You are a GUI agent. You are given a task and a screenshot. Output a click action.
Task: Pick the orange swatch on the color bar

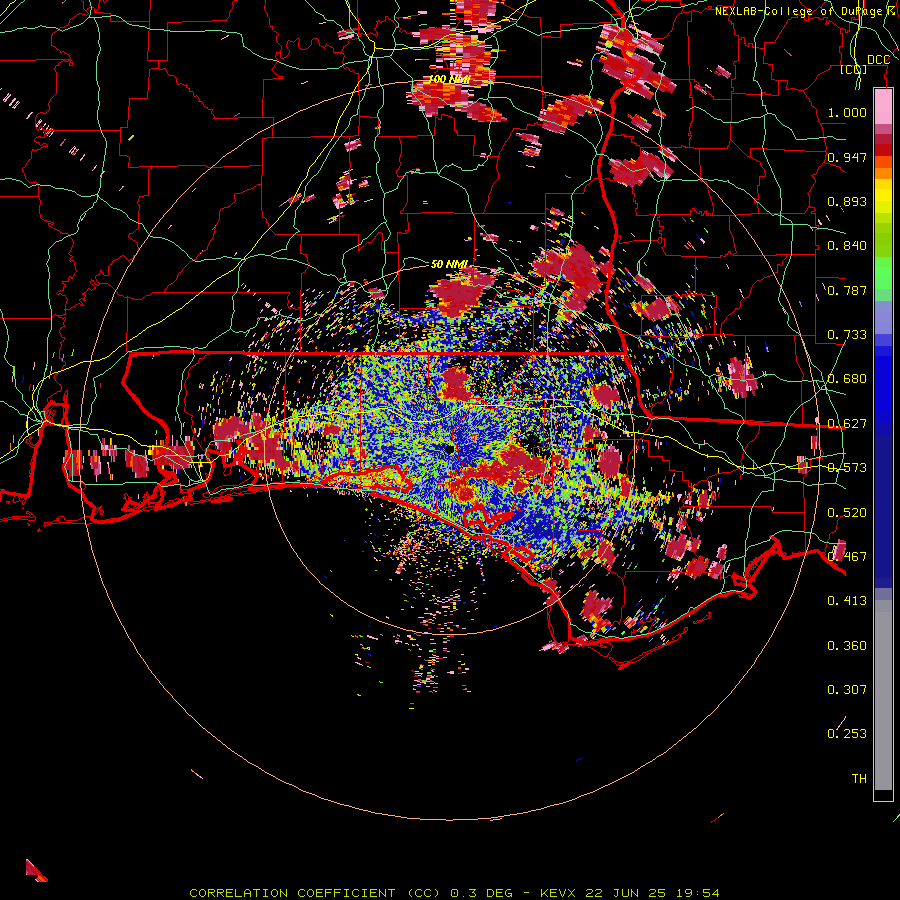tap(883, 173)
